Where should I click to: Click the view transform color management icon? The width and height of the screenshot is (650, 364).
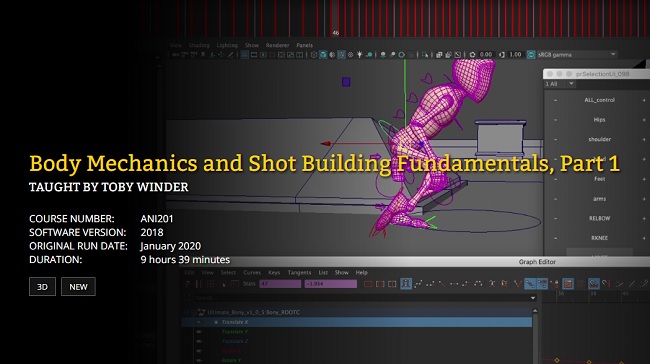tap(531, 55)
